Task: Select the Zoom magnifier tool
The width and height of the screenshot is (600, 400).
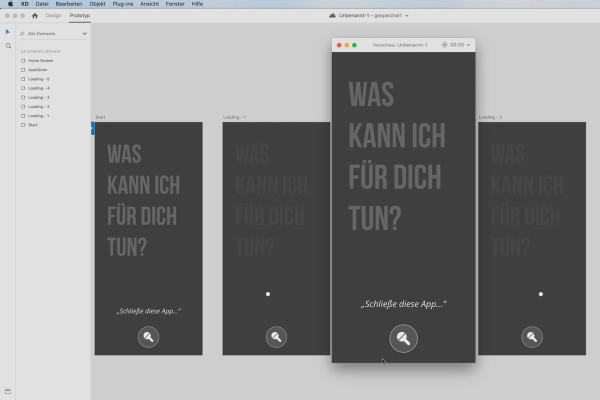Action: pos(8,46)
